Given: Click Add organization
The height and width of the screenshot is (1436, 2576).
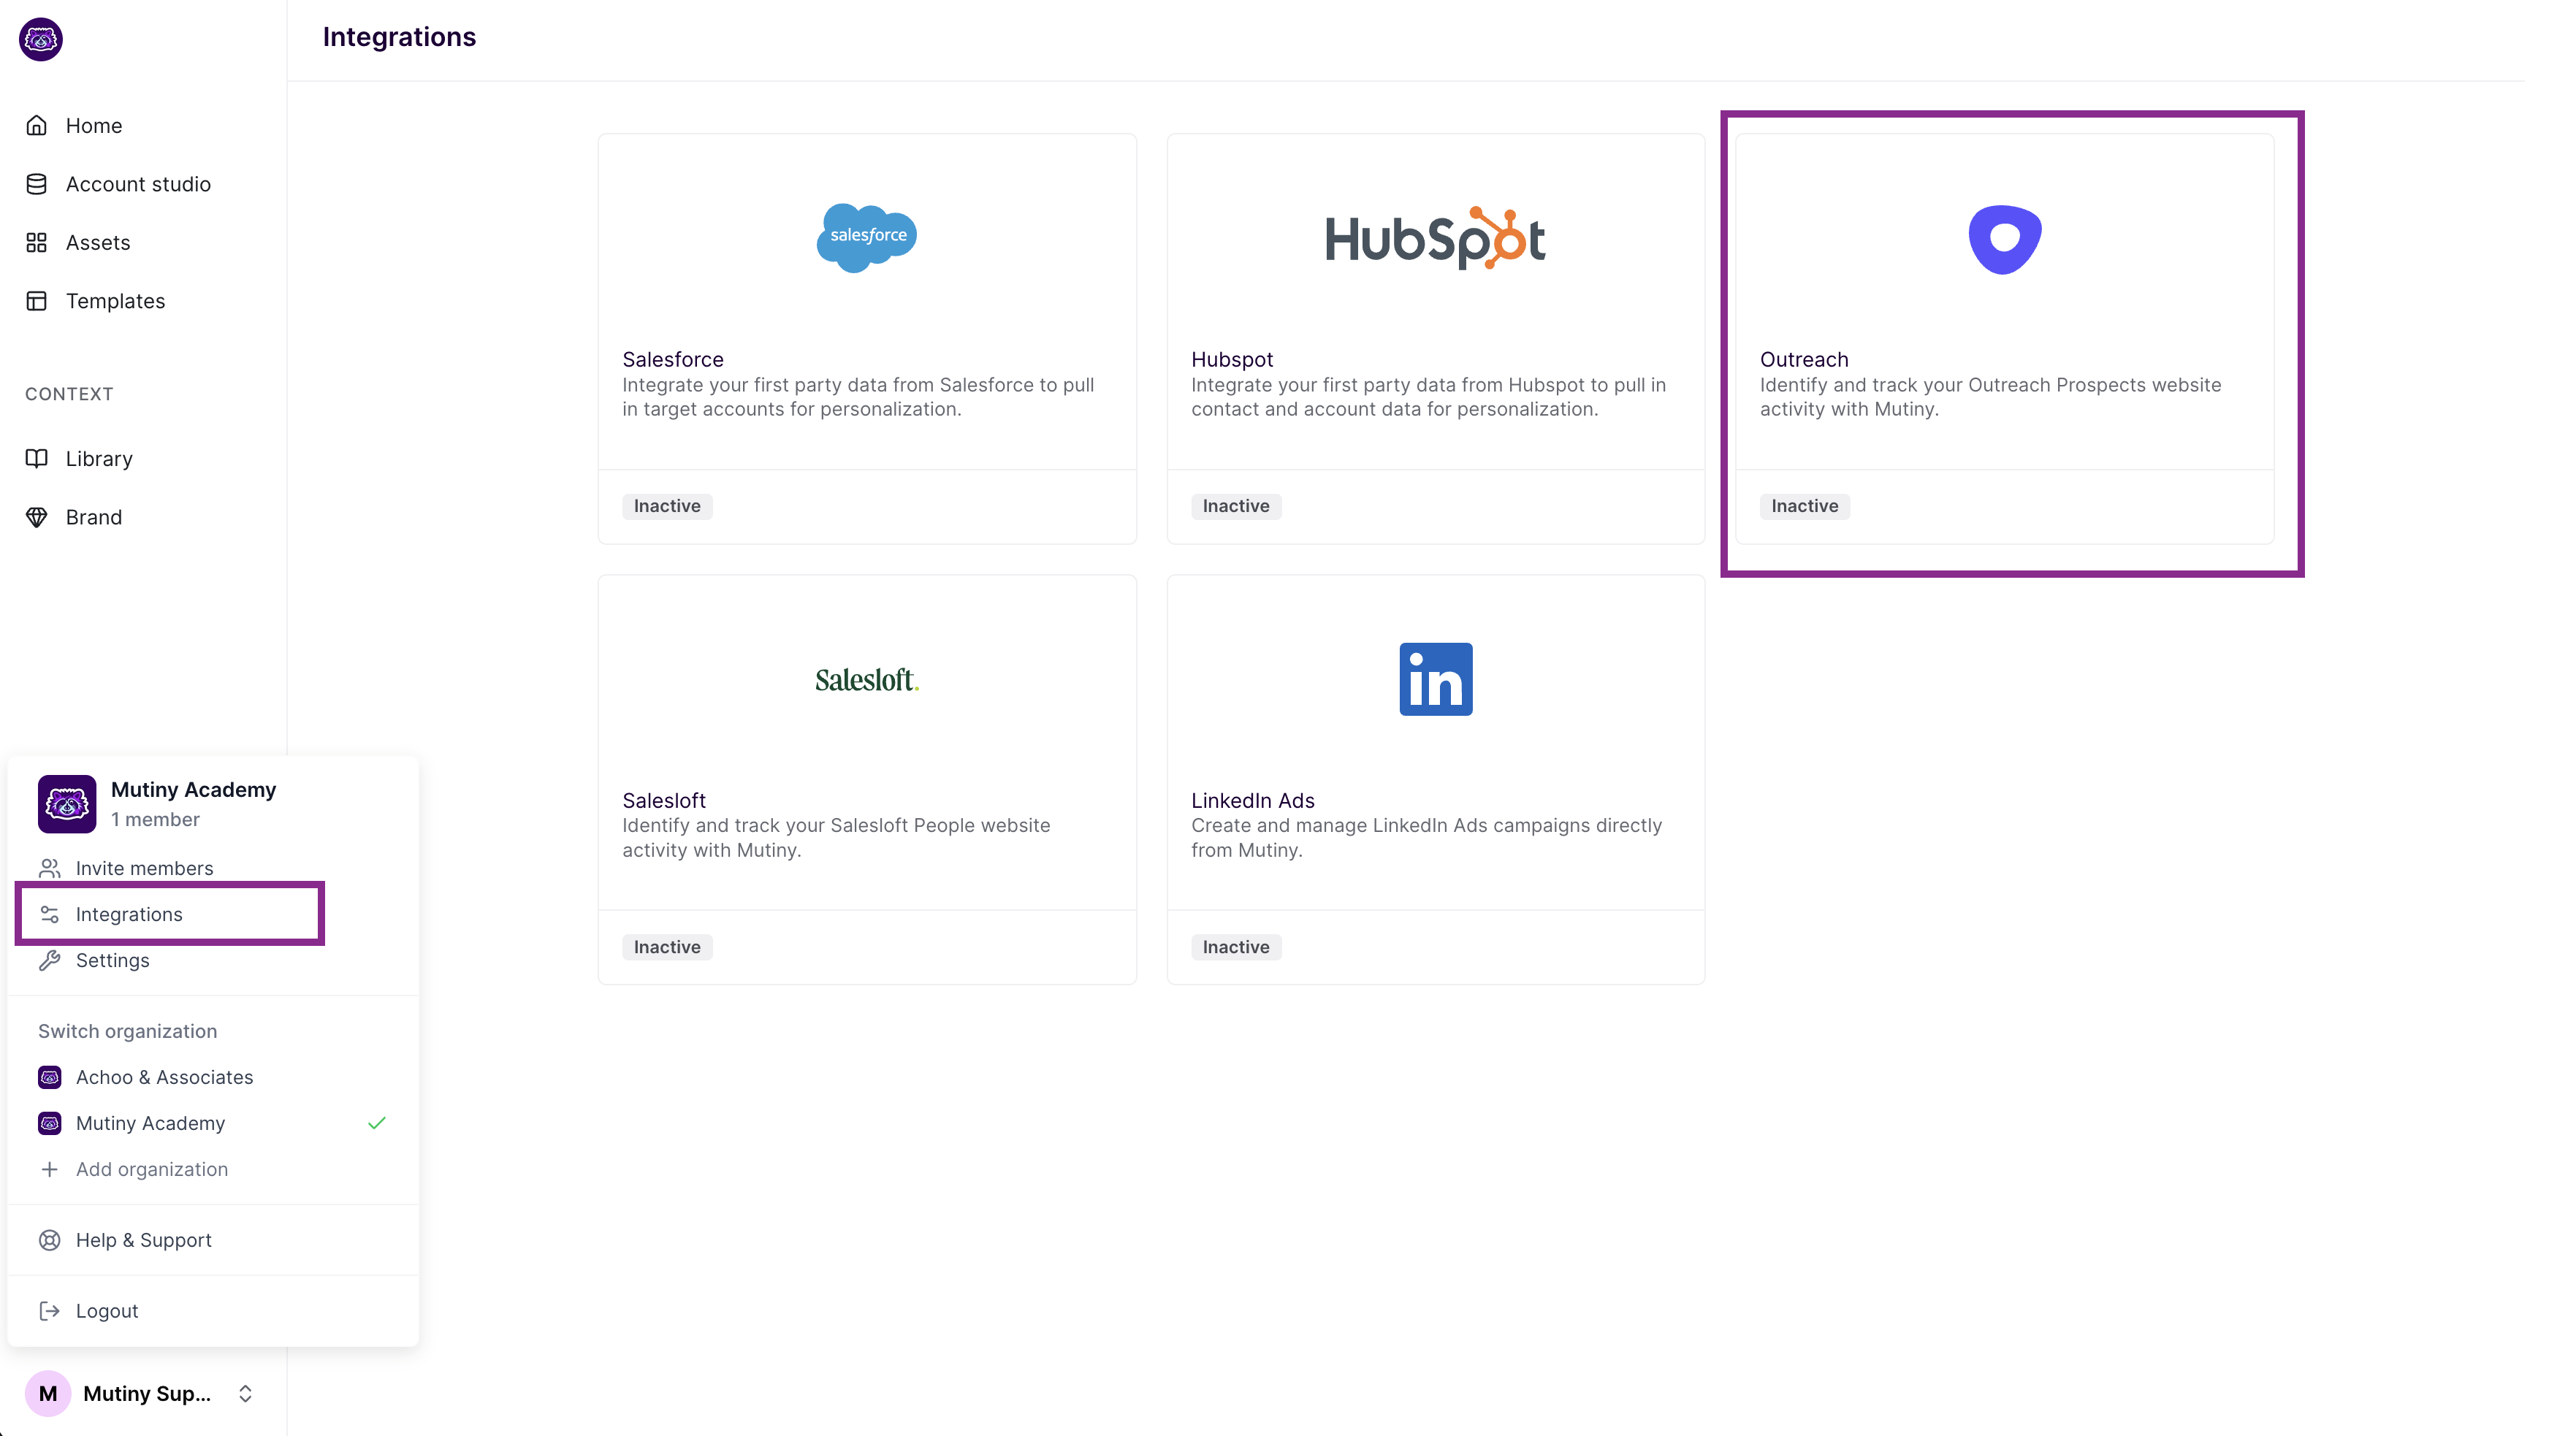Looking at the screenshot, I should [x=151, y=1169].
